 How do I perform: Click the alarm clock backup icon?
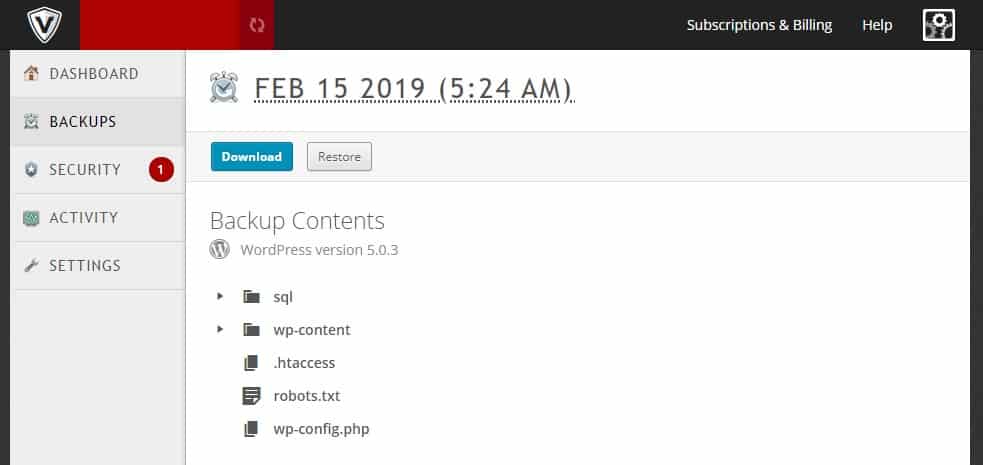(224, 88)
